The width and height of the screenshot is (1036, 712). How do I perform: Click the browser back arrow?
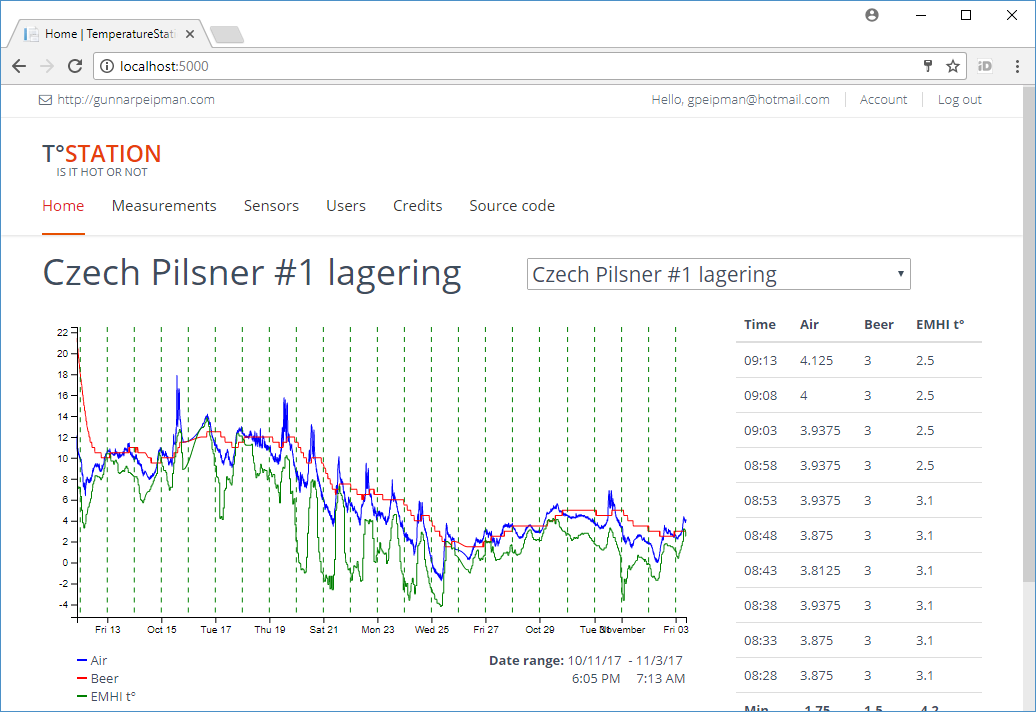tap(19, 66)
